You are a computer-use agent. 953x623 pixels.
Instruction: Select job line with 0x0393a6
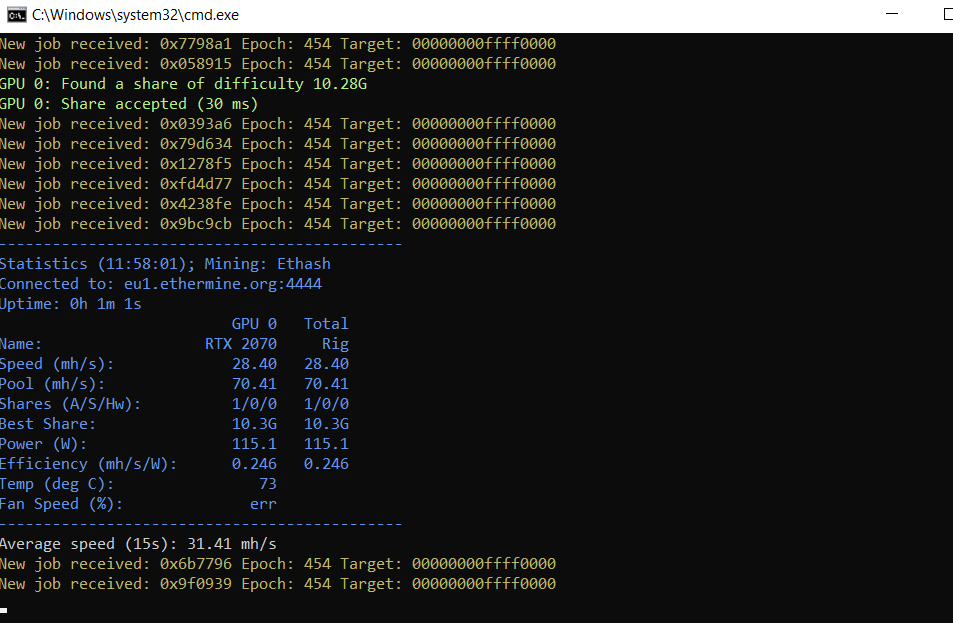coord(278,124)
